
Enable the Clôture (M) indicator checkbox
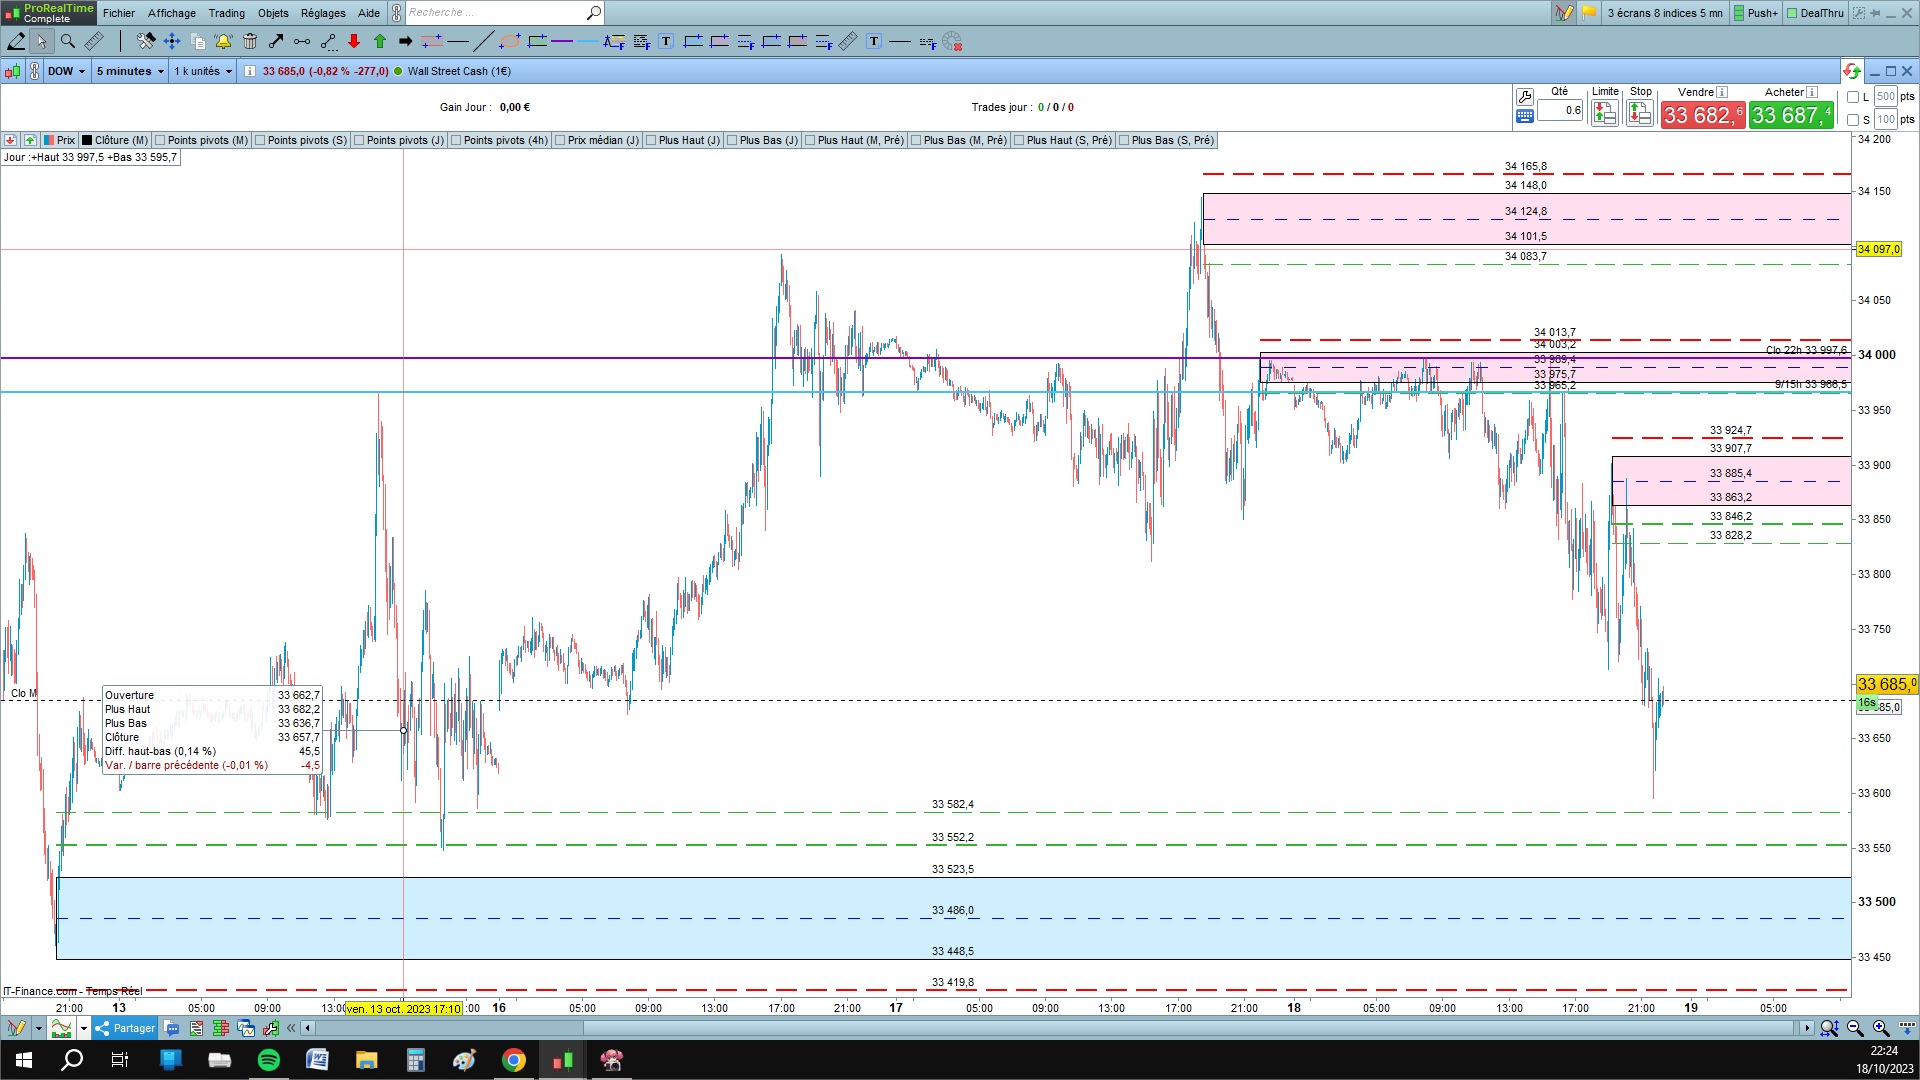tap(87, 140)
